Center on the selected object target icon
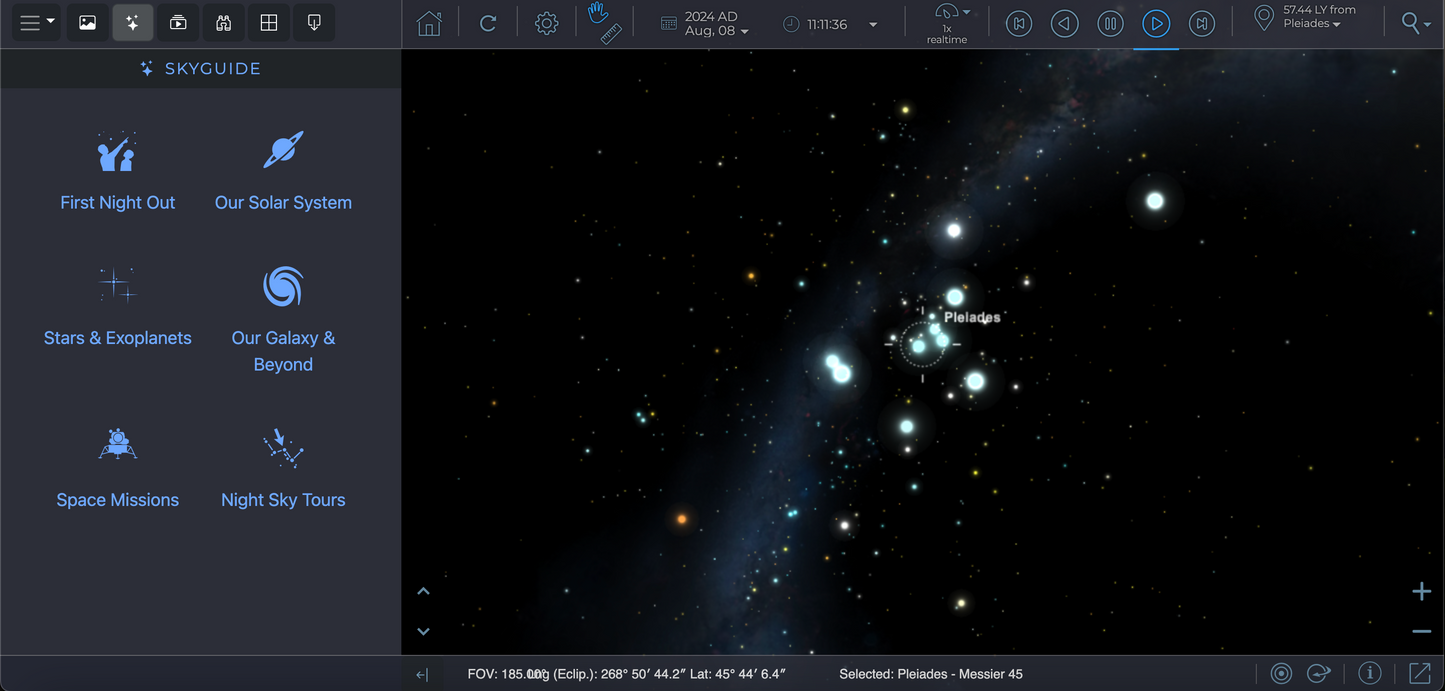 coord(1281,673)
